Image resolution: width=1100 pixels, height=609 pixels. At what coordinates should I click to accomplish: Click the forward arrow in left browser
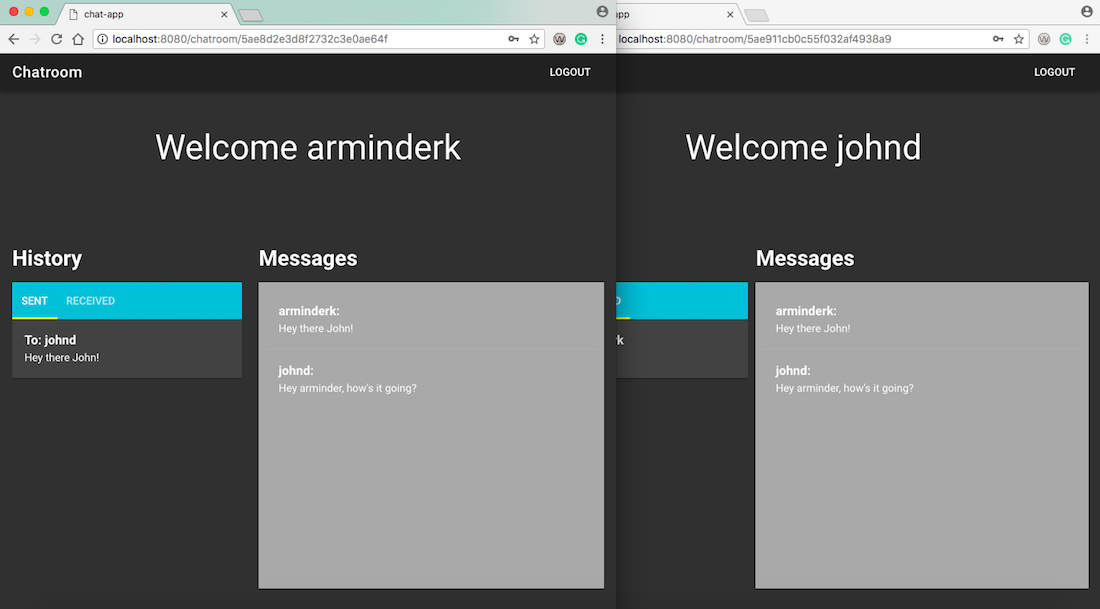[x=35, y=39]
